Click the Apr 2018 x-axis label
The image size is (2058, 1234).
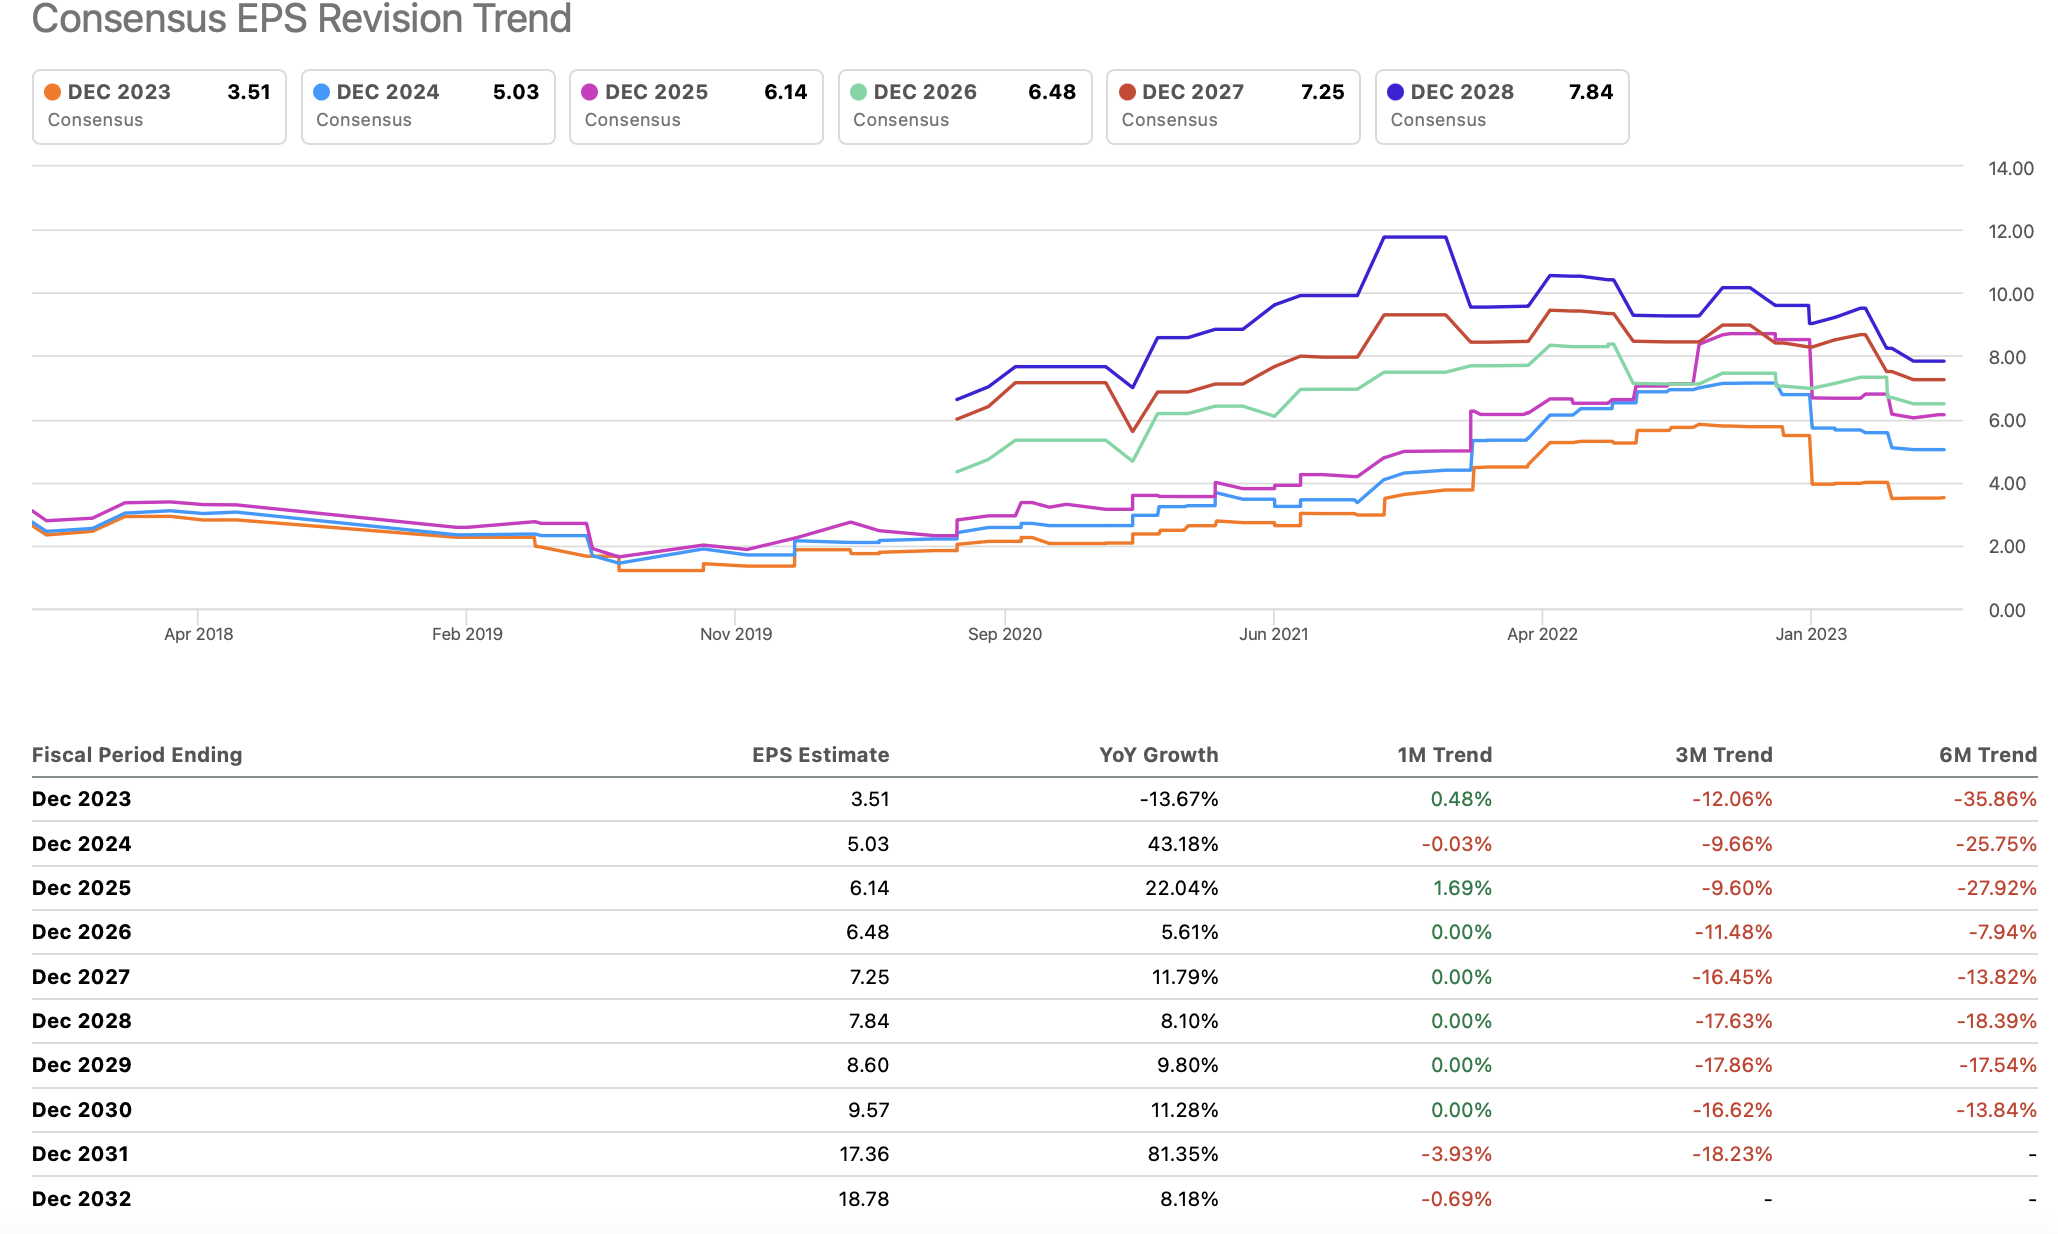click(x=198, y=634)
